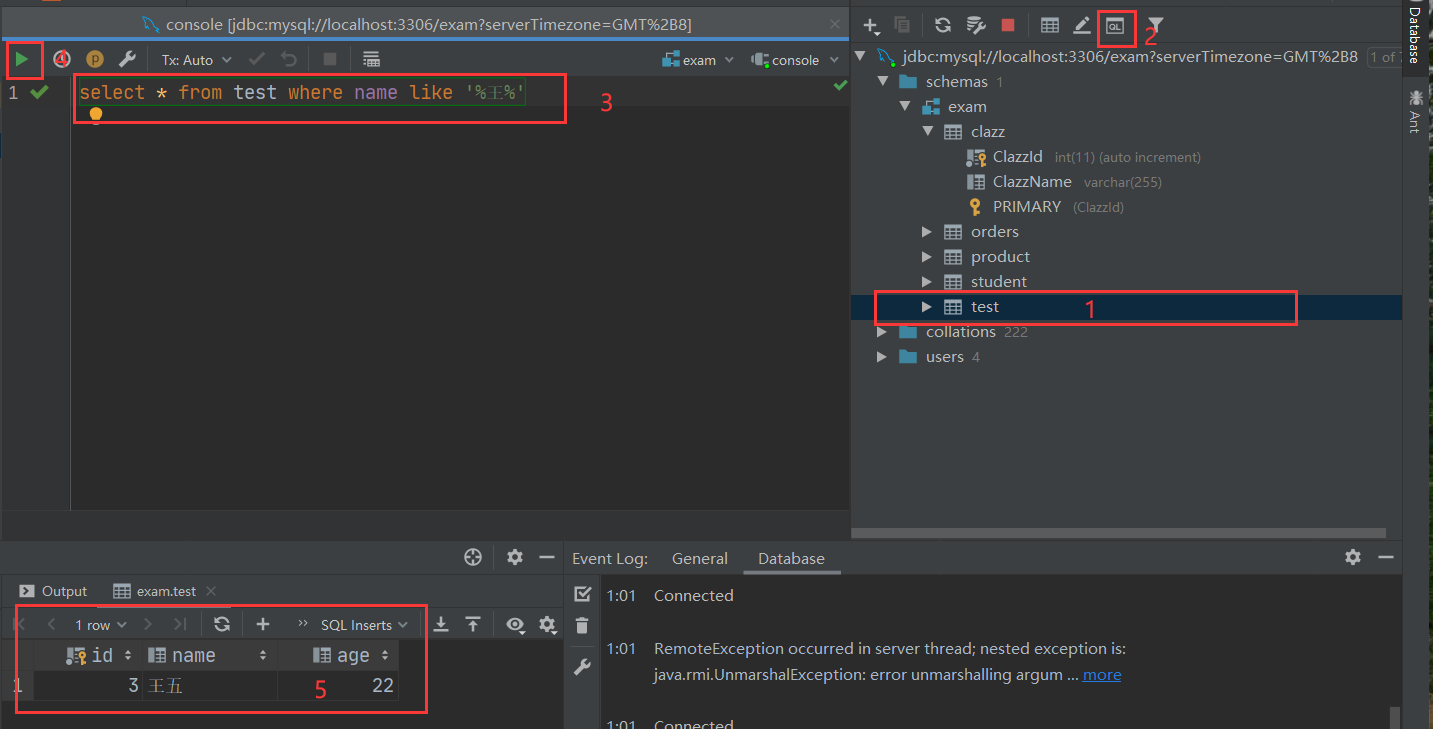
Task: Switch Event Log to General tab
Action: (x=700, y=559)
